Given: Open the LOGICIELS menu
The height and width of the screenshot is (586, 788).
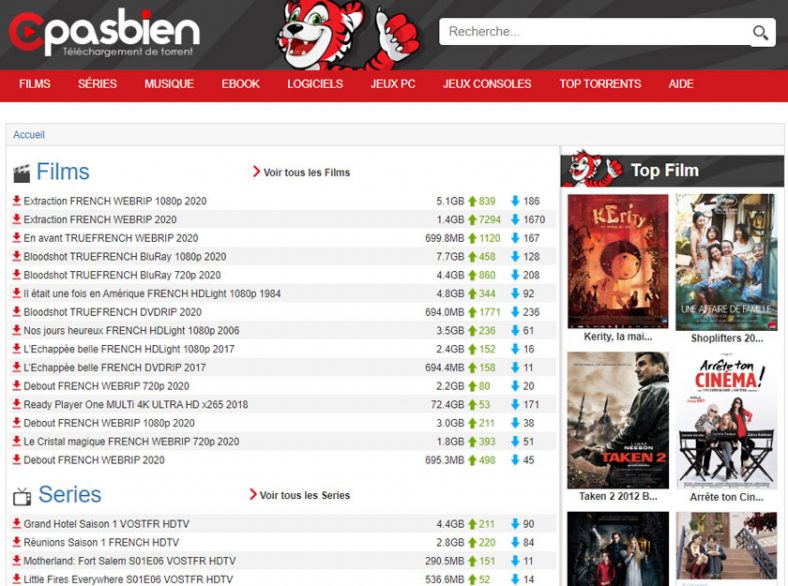Looking at the screenshot, I should click(x=315, y=84).
